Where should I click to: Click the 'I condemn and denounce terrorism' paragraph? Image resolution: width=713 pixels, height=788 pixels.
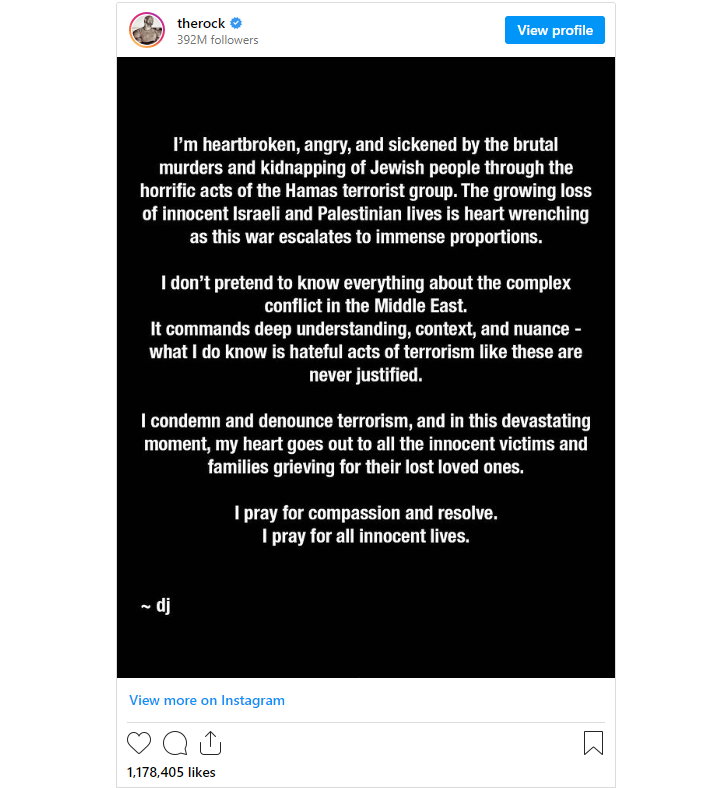coord(366,444)
